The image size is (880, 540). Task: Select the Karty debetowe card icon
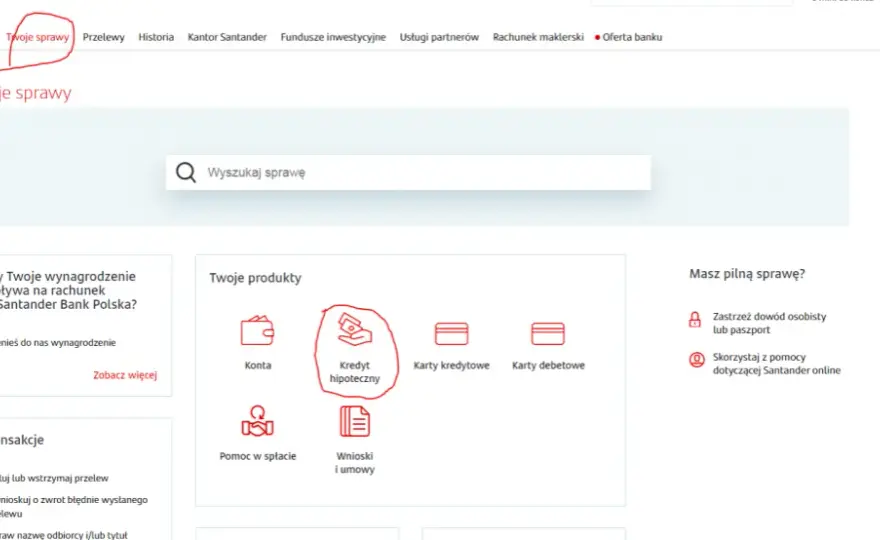[548, 333]
